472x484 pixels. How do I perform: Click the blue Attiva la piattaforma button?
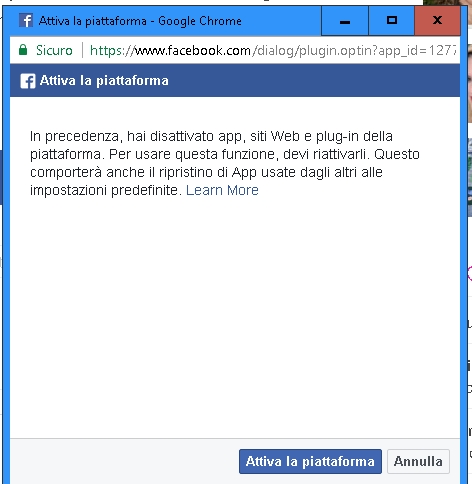[310, 461]
